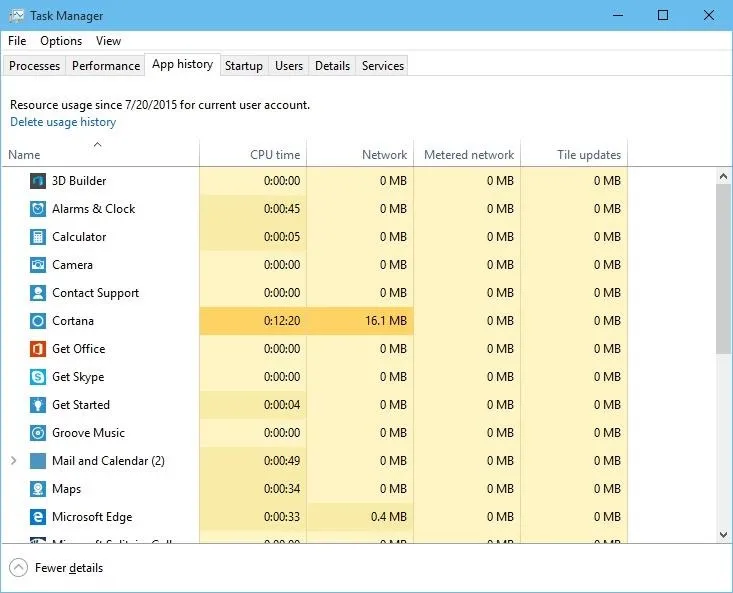Click the Calculator app icon
Viewport: 733px width, 593px height.
38,237
